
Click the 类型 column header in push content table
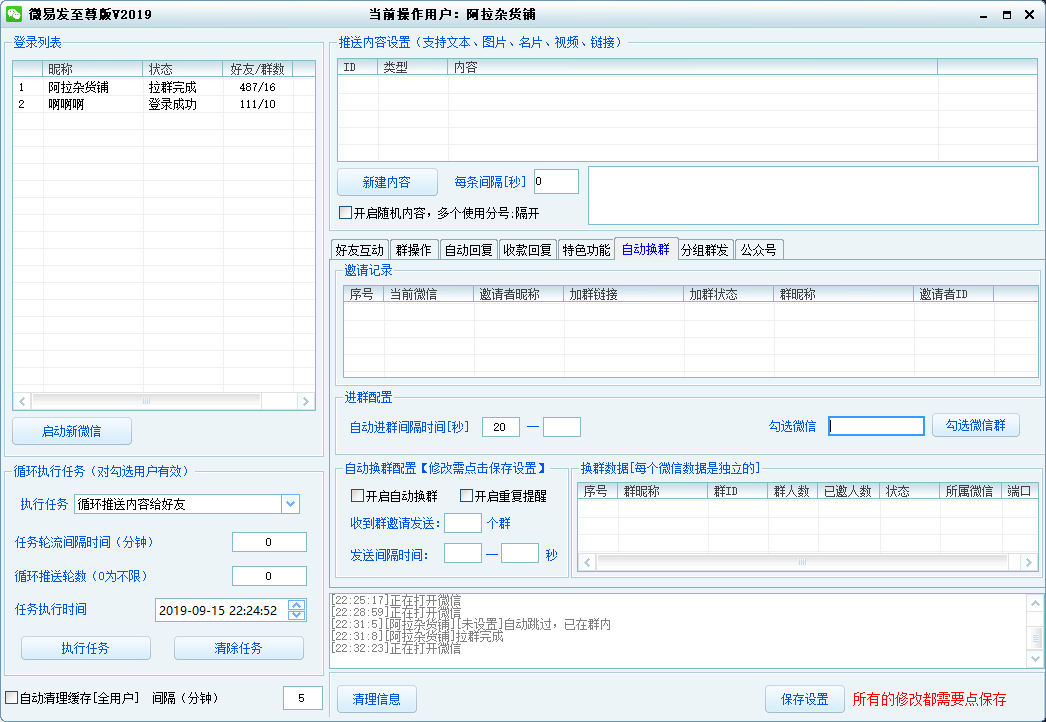pyautogui.click(x=412, y=67)
